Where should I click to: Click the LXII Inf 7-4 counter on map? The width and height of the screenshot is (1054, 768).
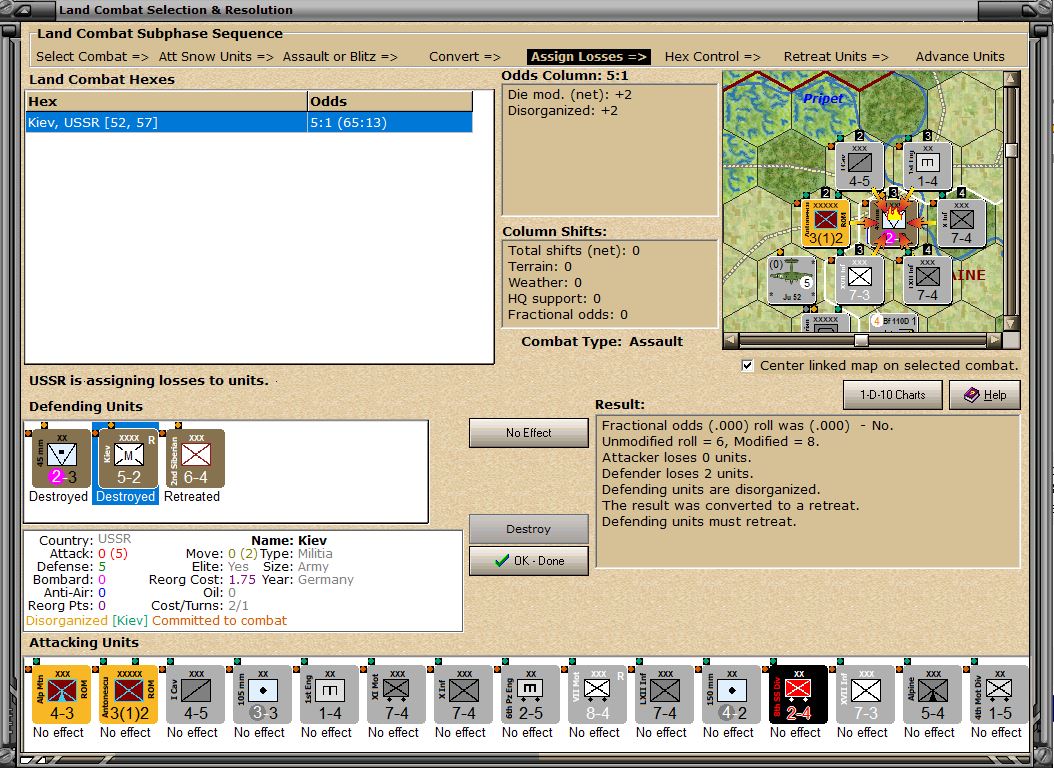(927, 279)
